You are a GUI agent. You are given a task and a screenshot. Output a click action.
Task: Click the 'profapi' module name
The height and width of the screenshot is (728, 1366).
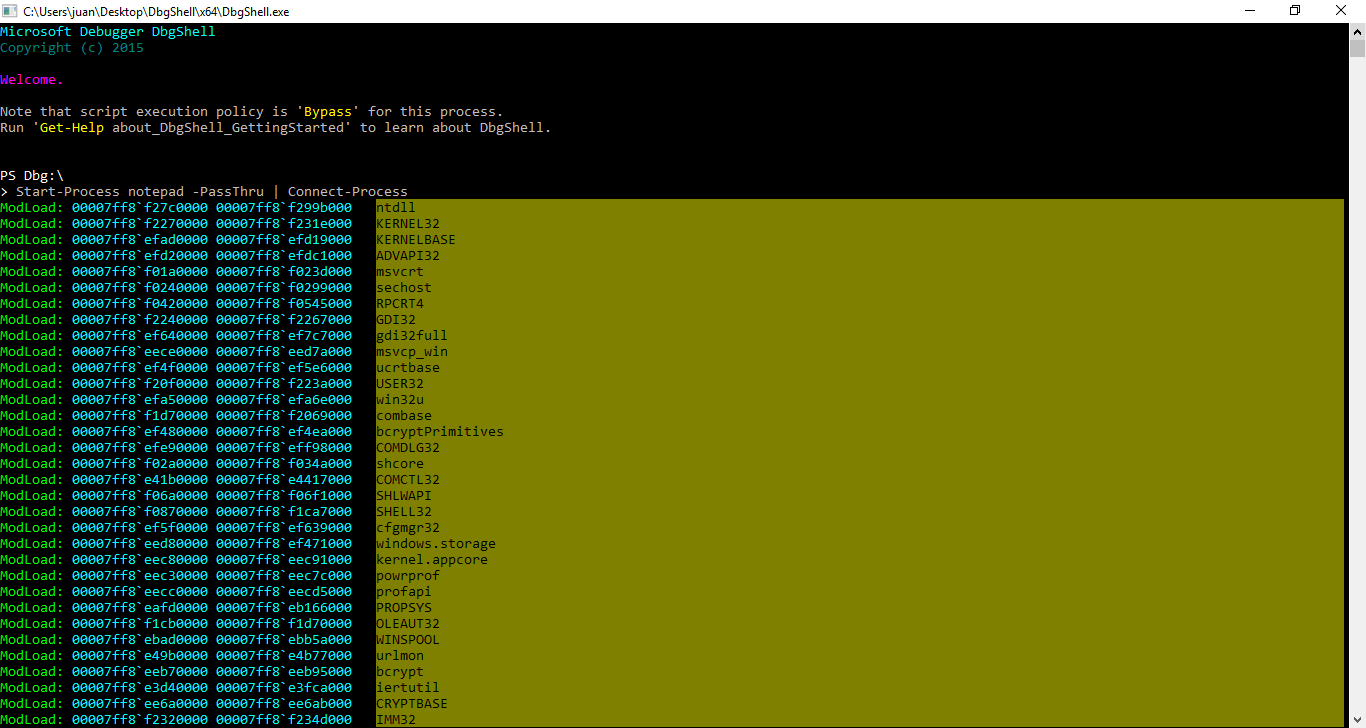(404, 592)
